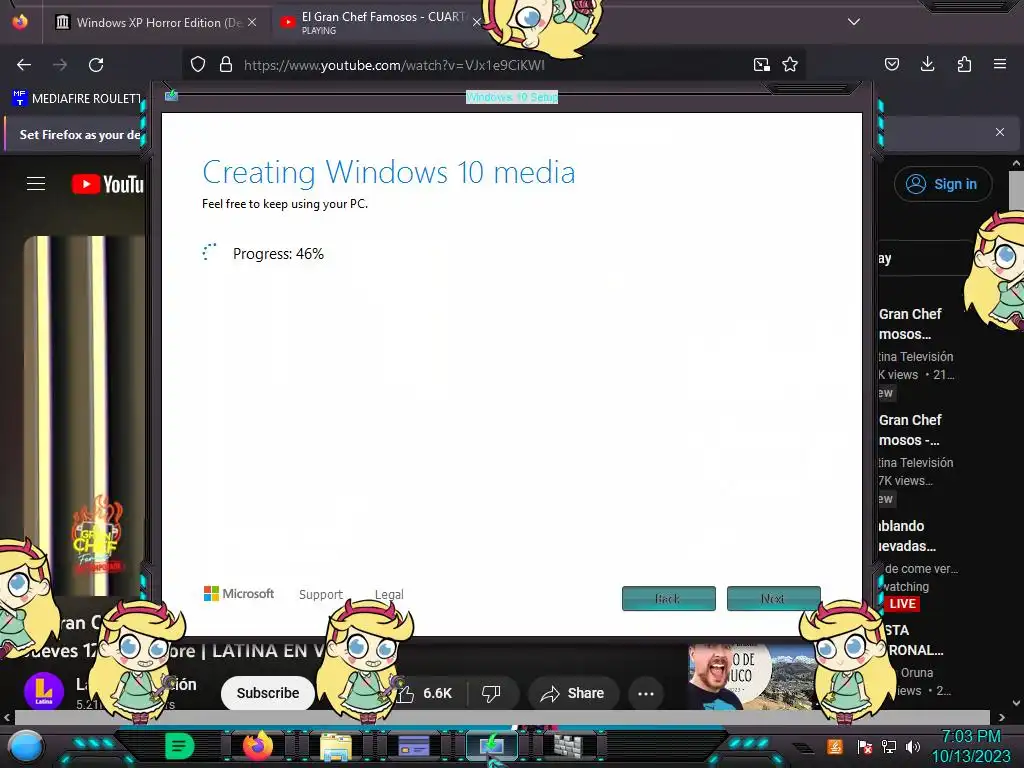Open the Latina channel avatar

click(x=44, y=692)
